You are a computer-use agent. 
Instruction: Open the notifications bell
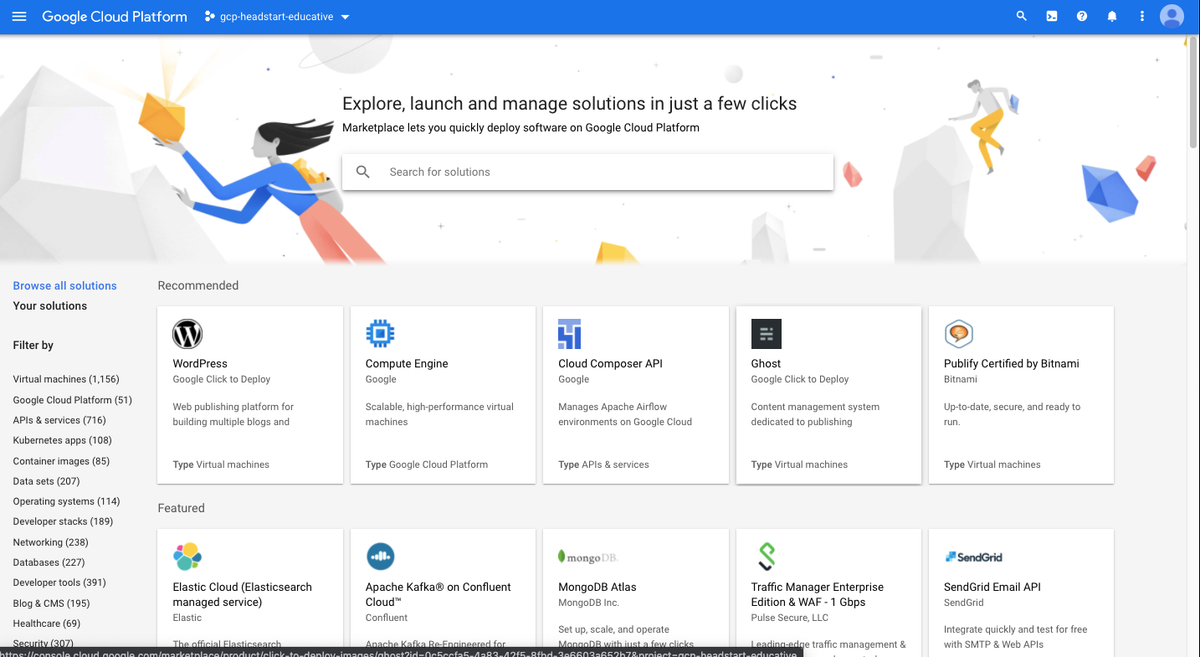pos(1112,16)
